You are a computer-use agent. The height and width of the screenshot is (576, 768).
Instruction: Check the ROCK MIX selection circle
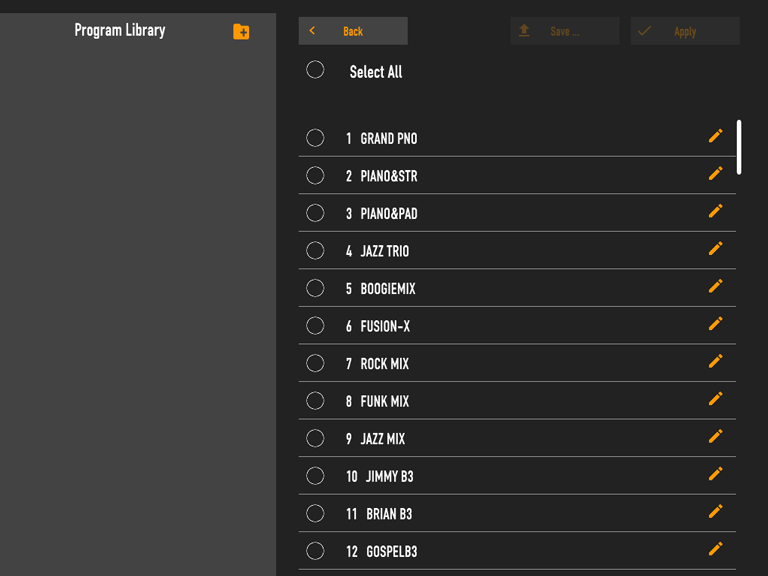(315, 363)
